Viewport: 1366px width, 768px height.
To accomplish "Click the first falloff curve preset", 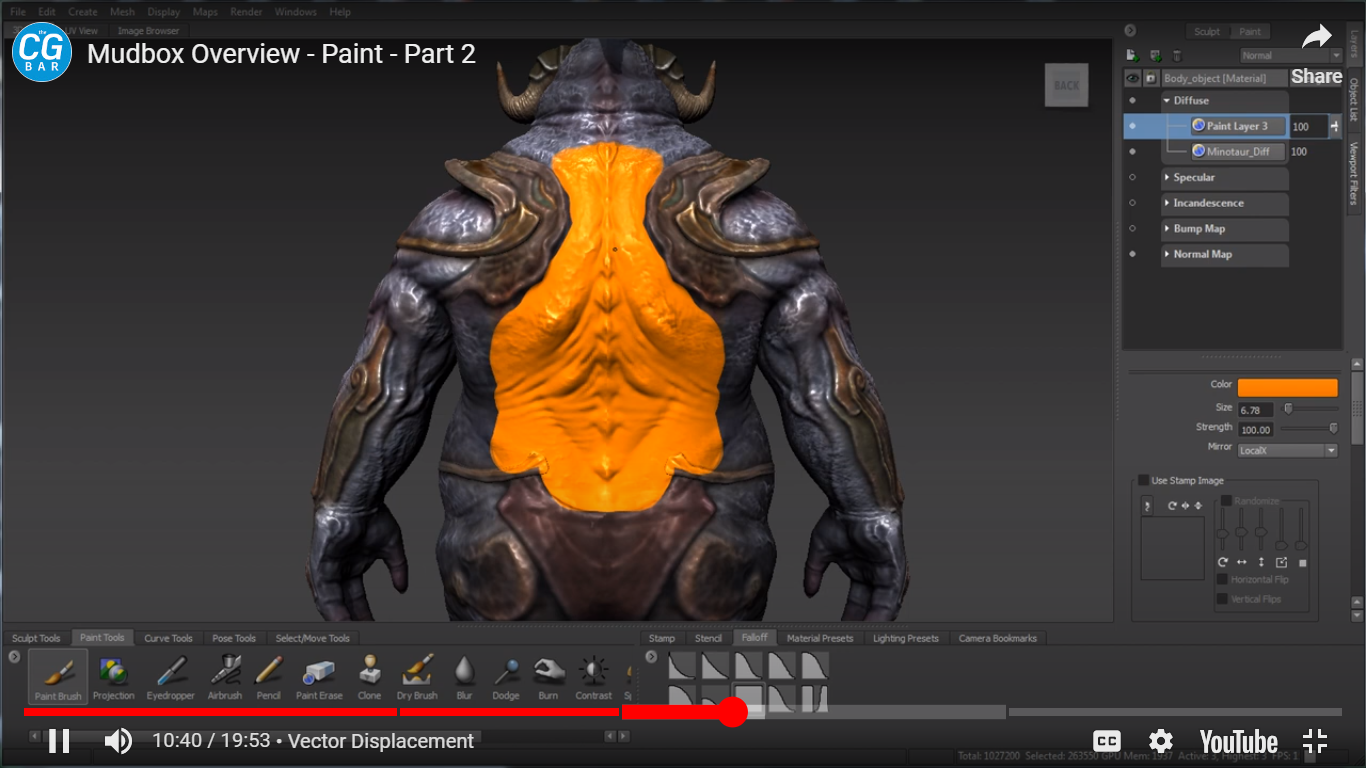I will [x=682, y=665].
